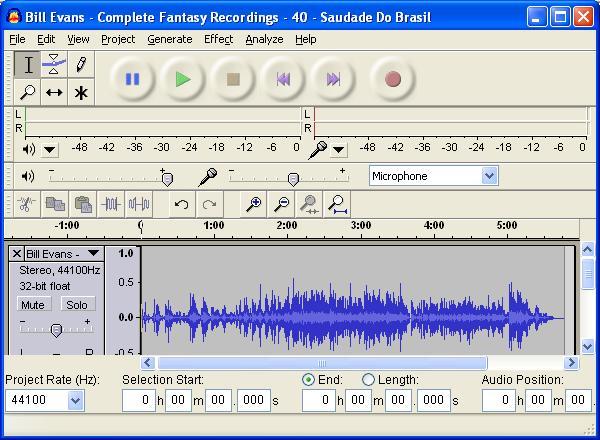Click the Cut scissors icon
600x440 pixels.
(x=26, y=204)
